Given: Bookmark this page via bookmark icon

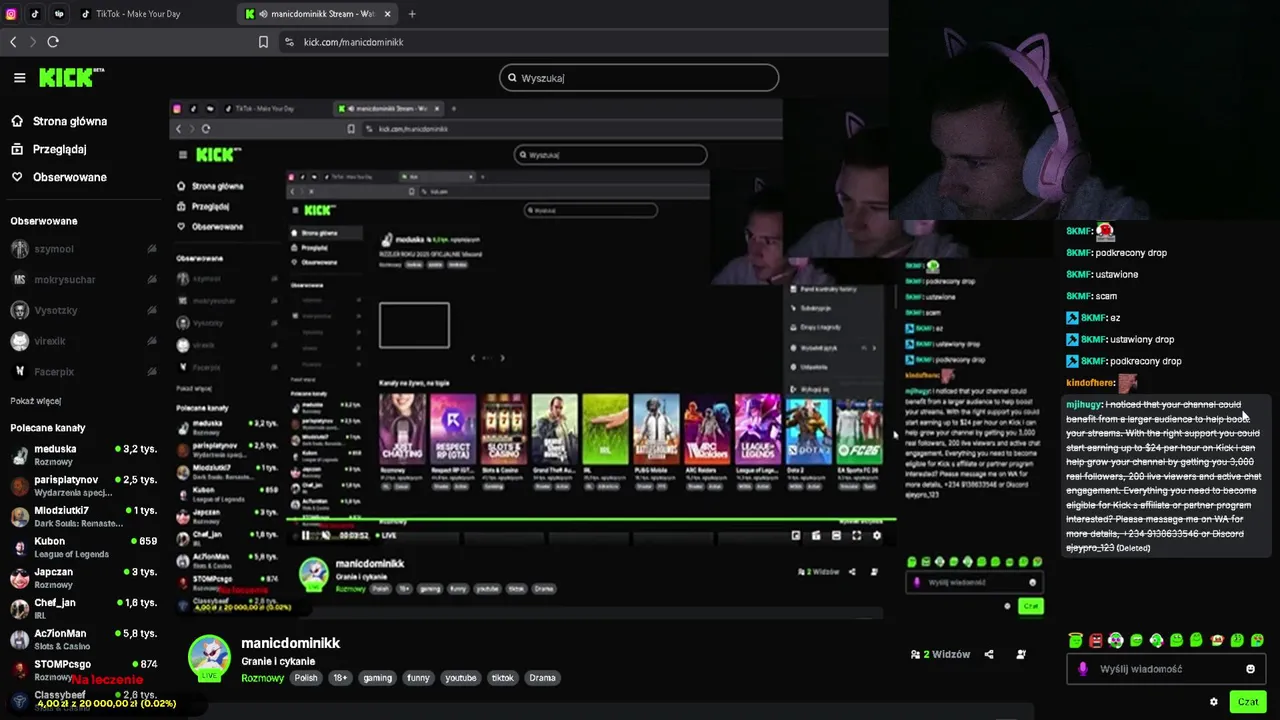Looking at the screenshot, I should tap(263, 42).
